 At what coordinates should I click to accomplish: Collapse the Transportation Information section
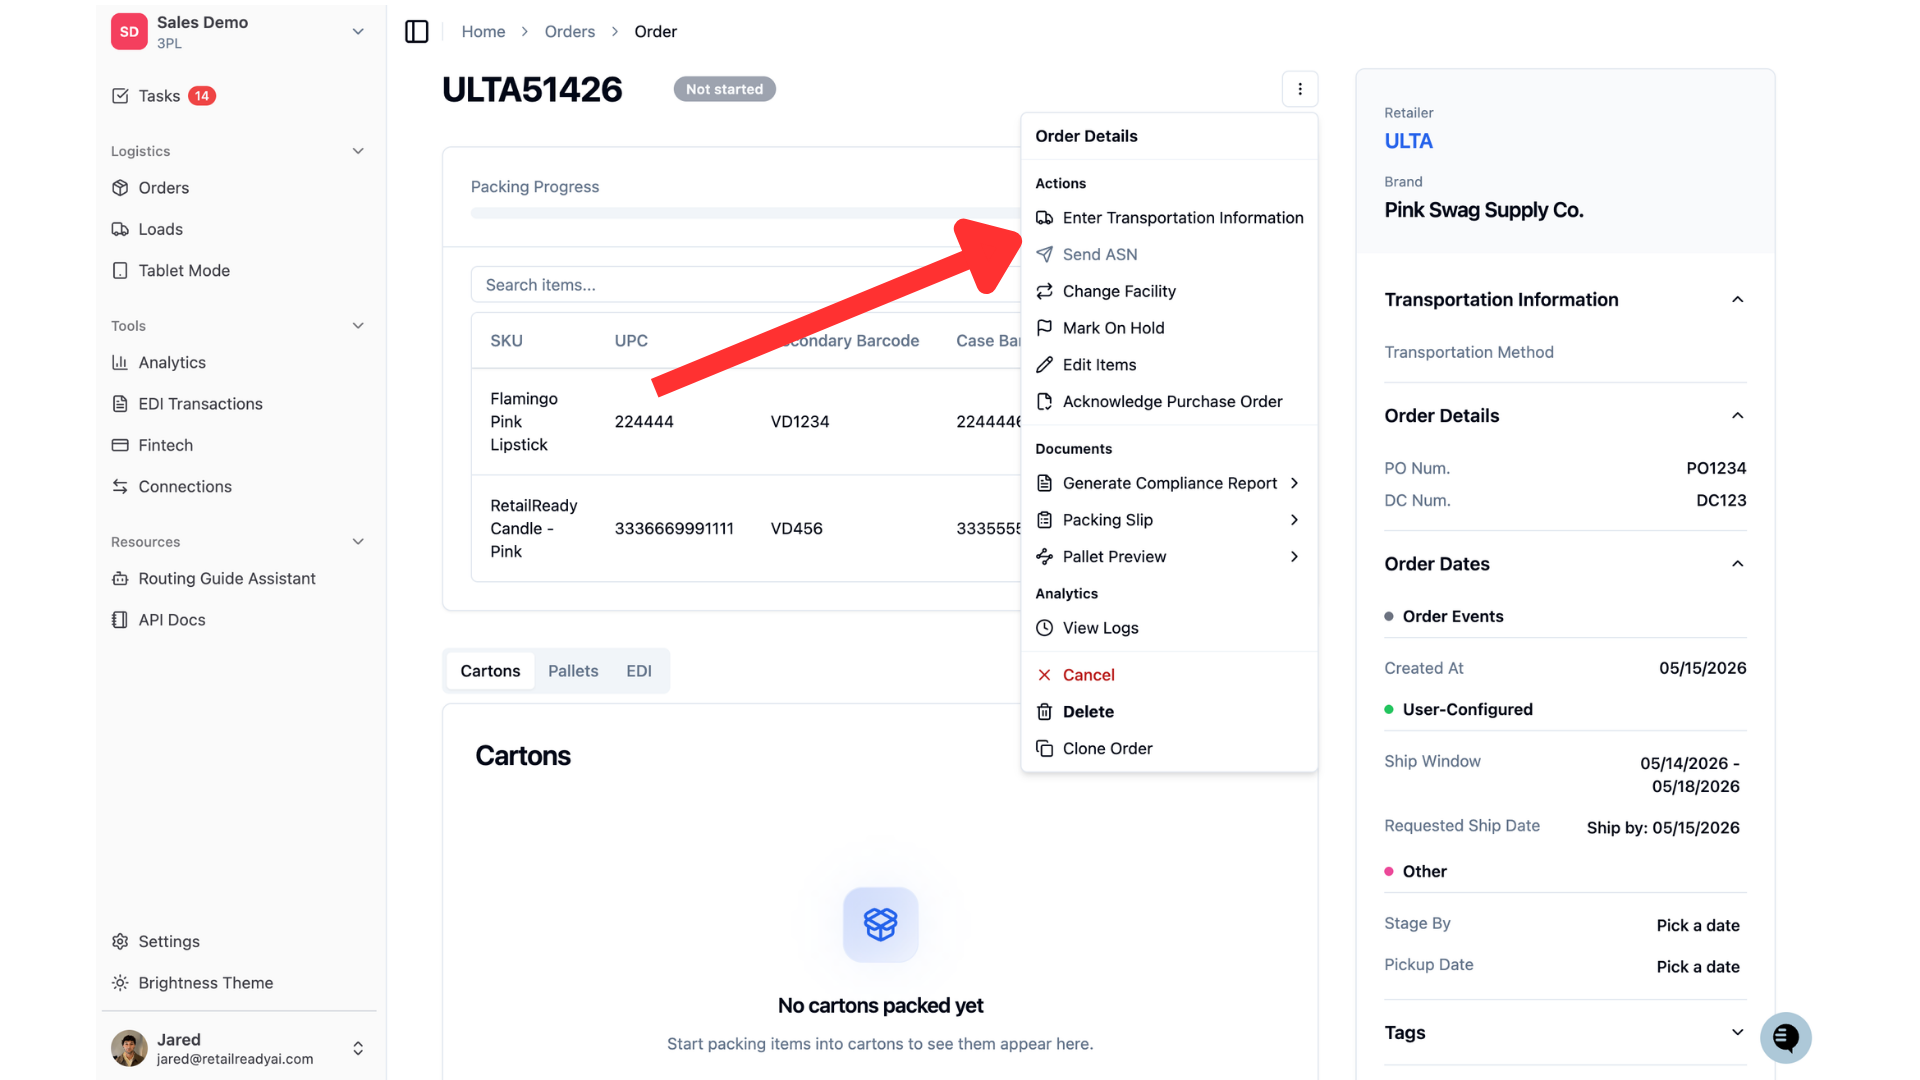click(1737, 300)
